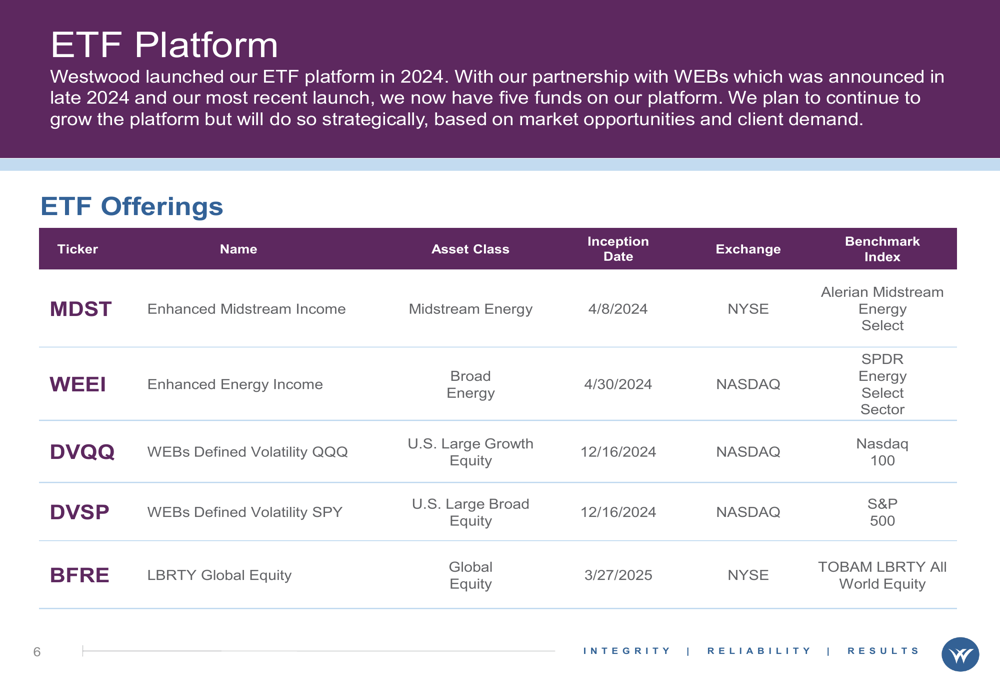Viewport: 1000px width, 685px height.
Task: Click the Broad Energy asset class
Action: click(471, 385)
